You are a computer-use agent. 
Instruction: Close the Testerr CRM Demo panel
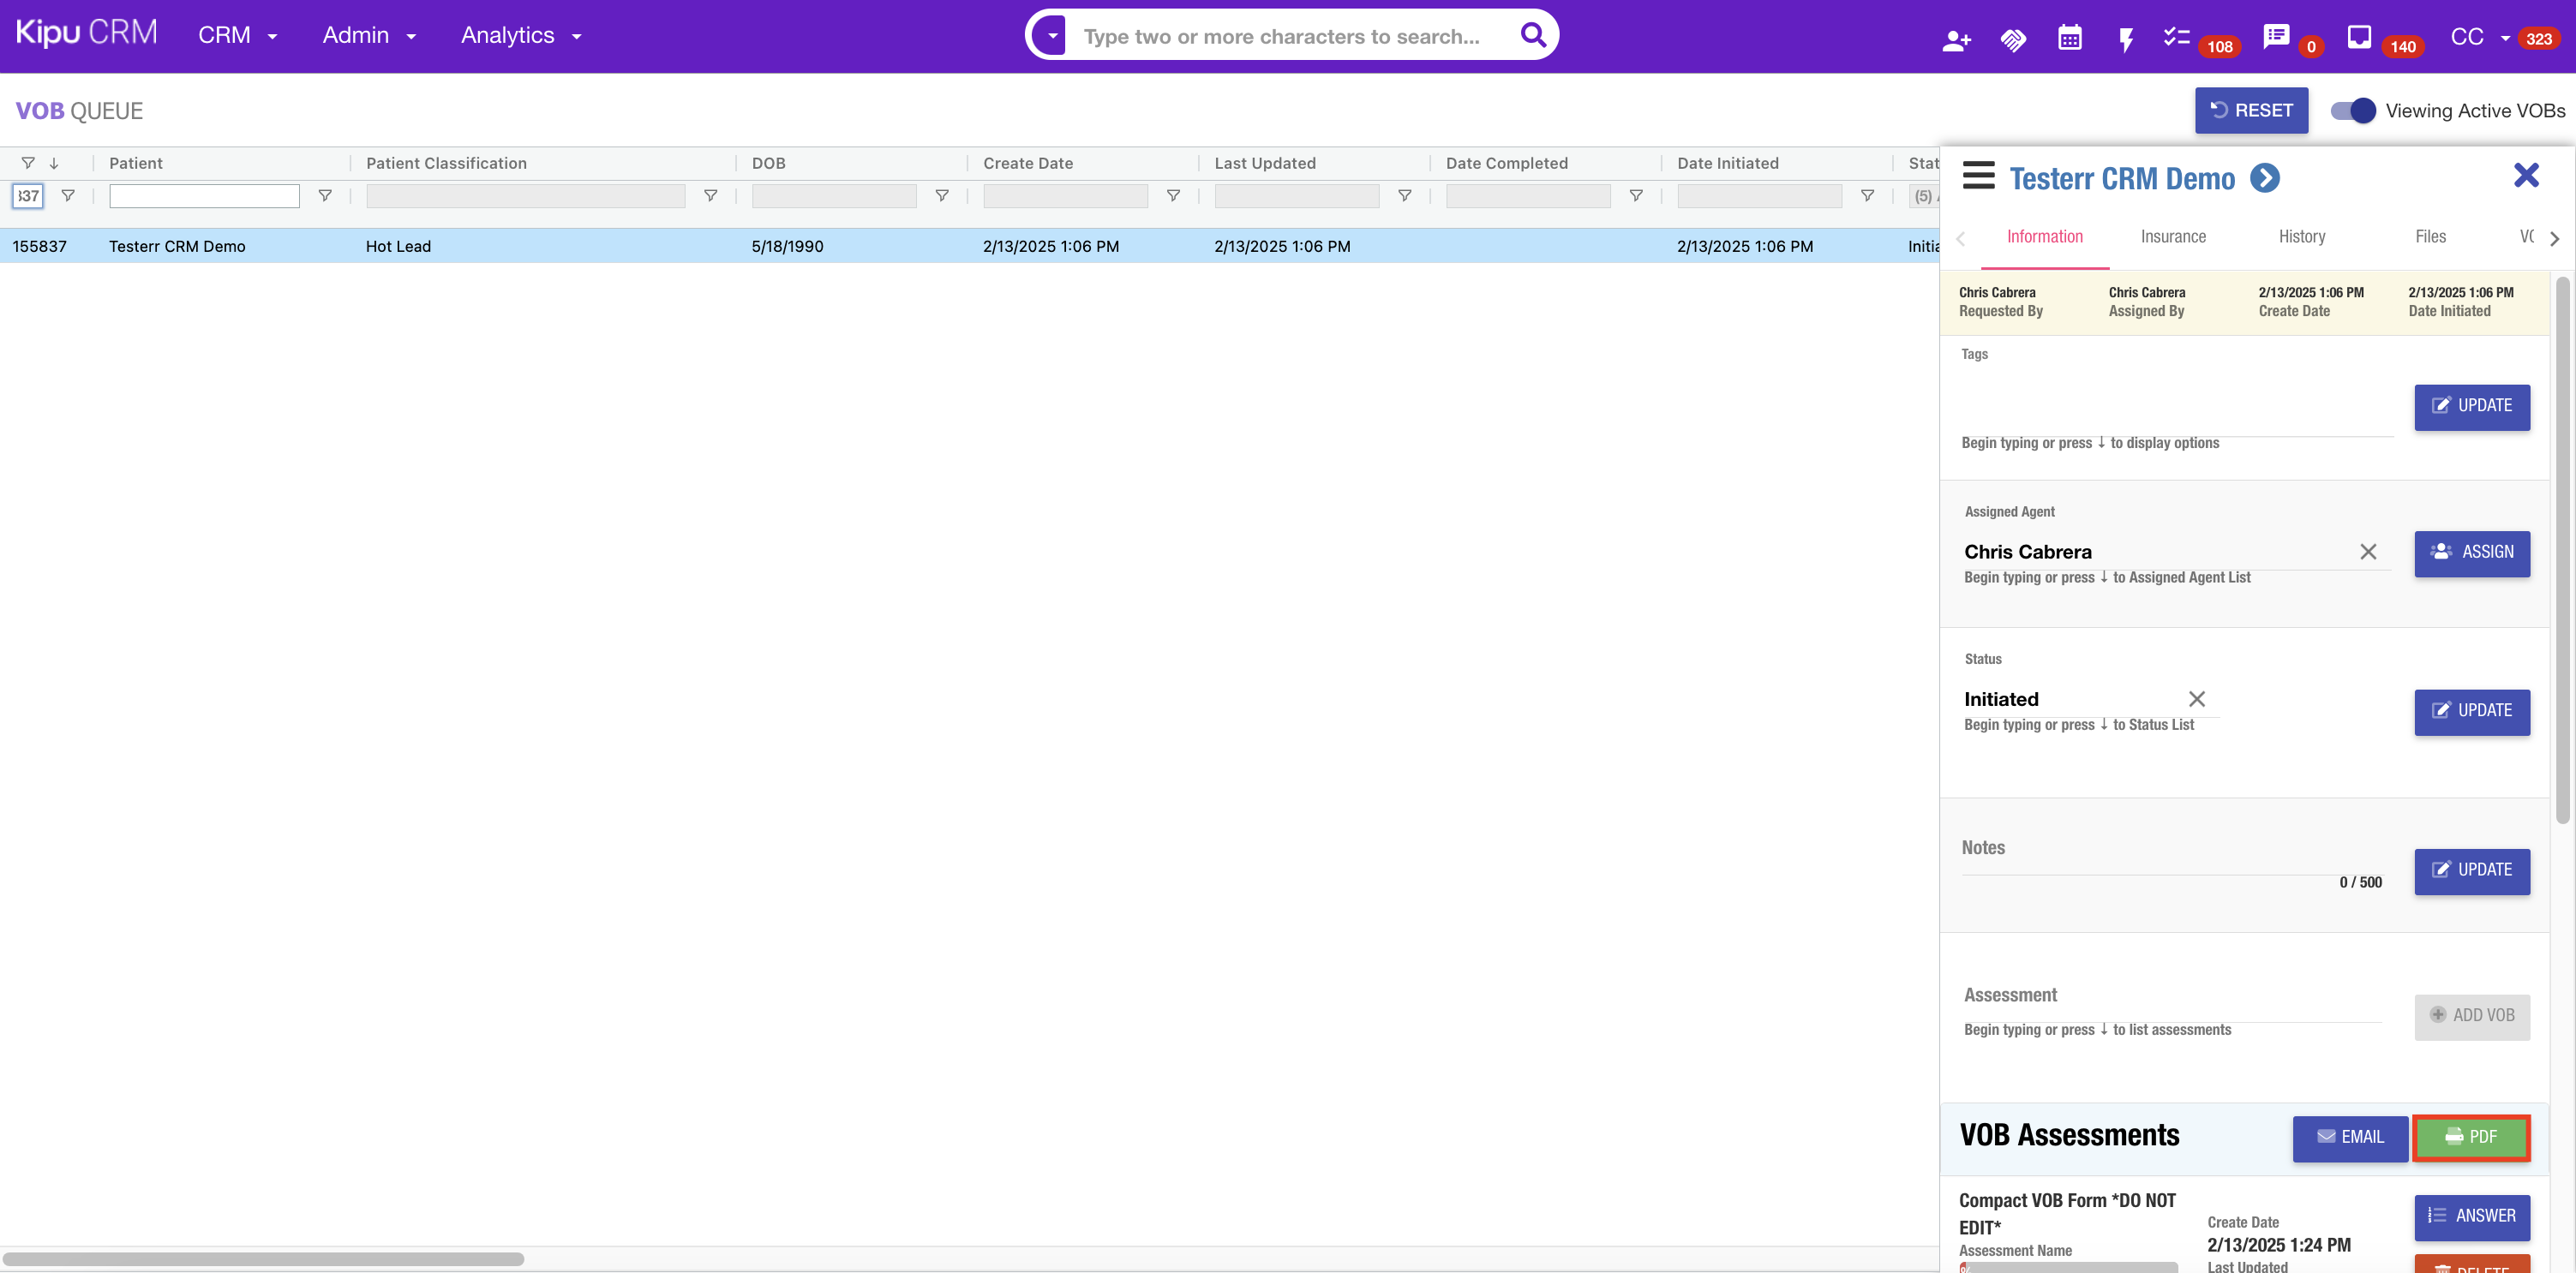(x=2526, y=176)
